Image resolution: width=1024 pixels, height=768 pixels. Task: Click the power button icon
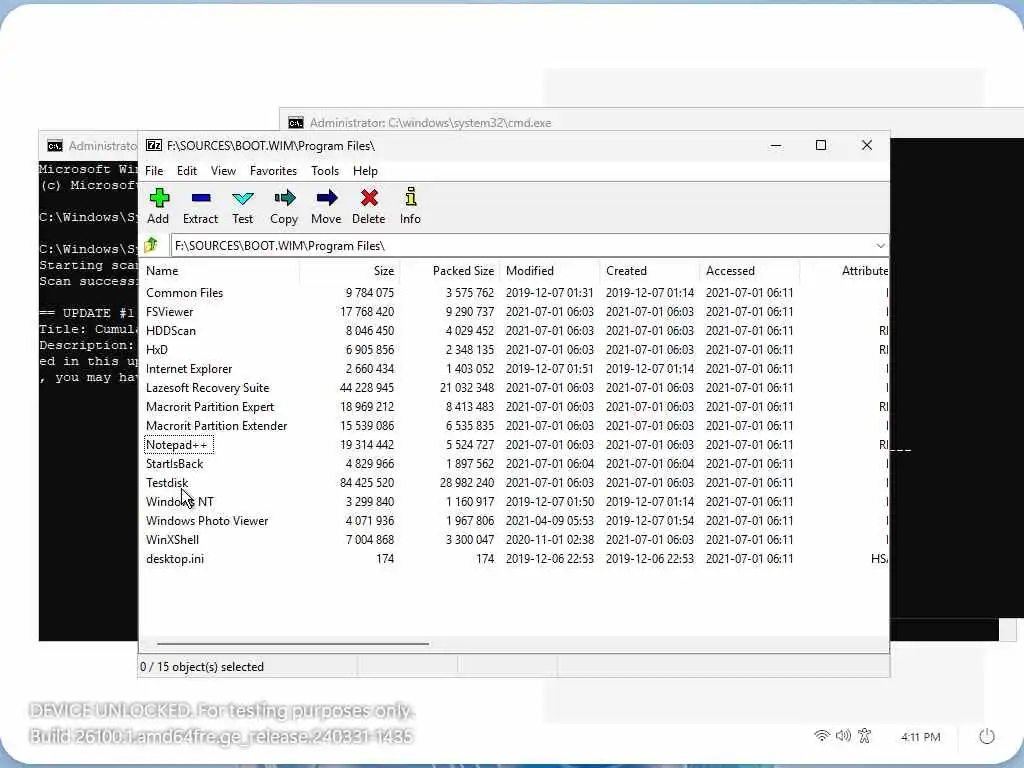tap(987, 737)
